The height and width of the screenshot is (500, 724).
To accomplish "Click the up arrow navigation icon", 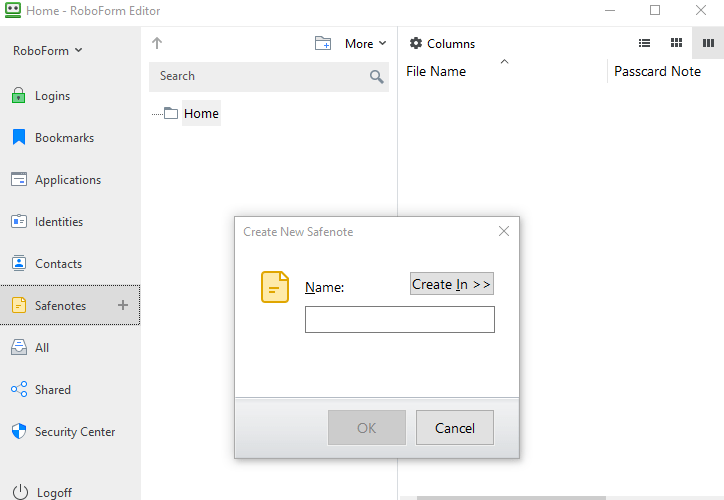I will pos(157,44).
